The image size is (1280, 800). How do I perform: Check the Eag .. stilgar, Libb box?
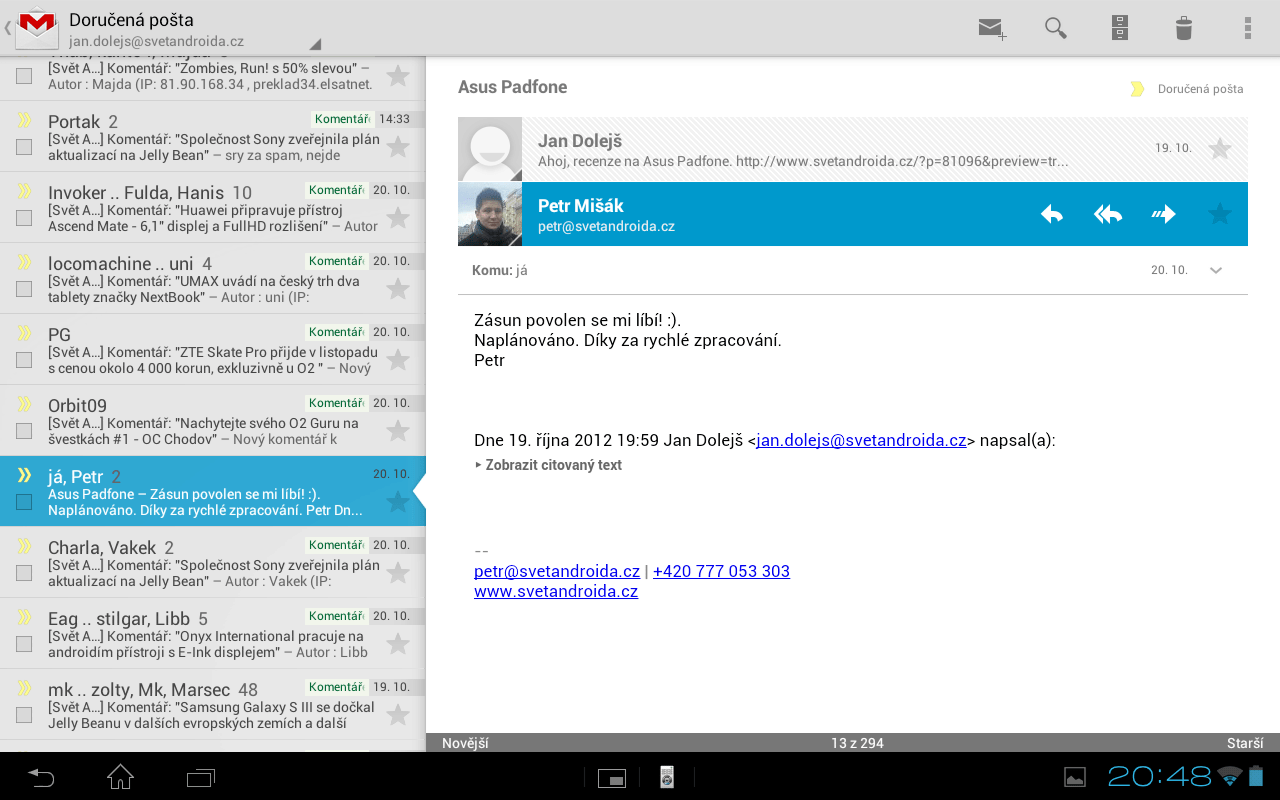click(24, 644)
